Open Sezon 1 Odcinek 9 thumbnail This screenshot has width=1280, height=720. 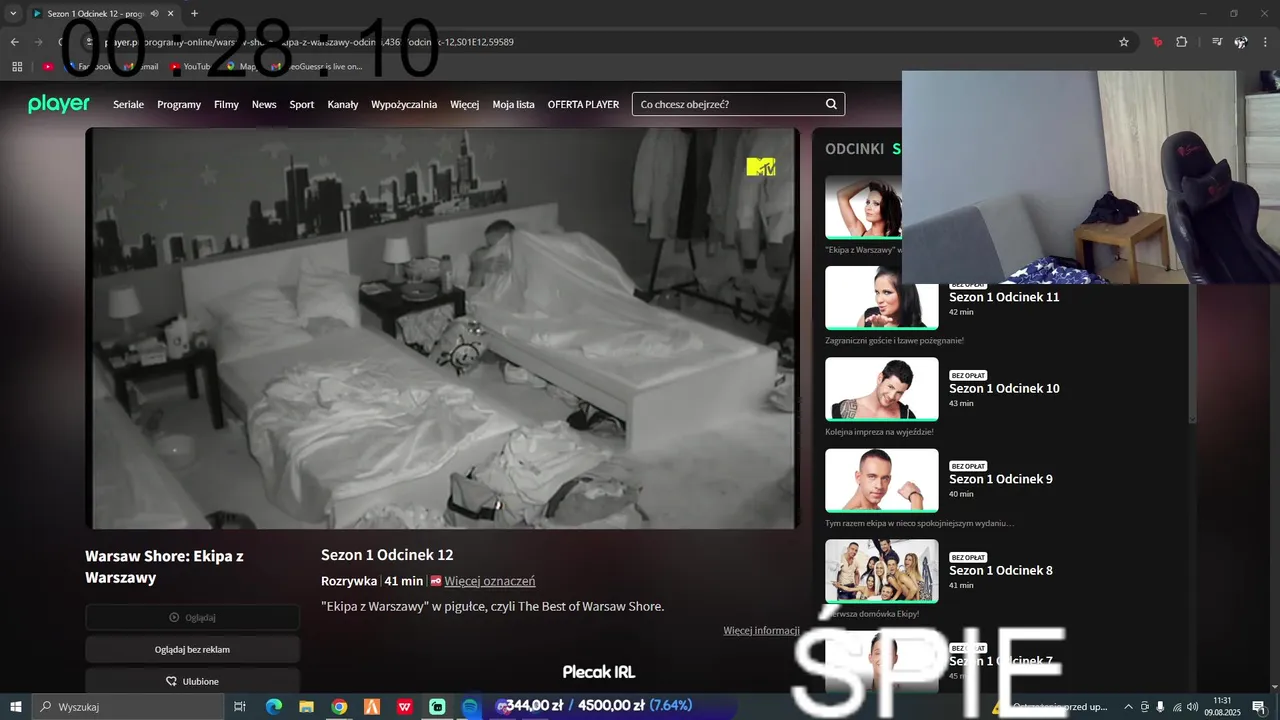coord(882,480)
